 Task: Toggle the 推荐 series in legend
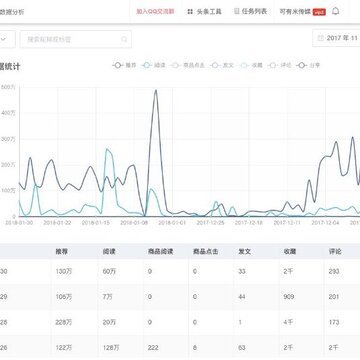click(x=124, y=65)
